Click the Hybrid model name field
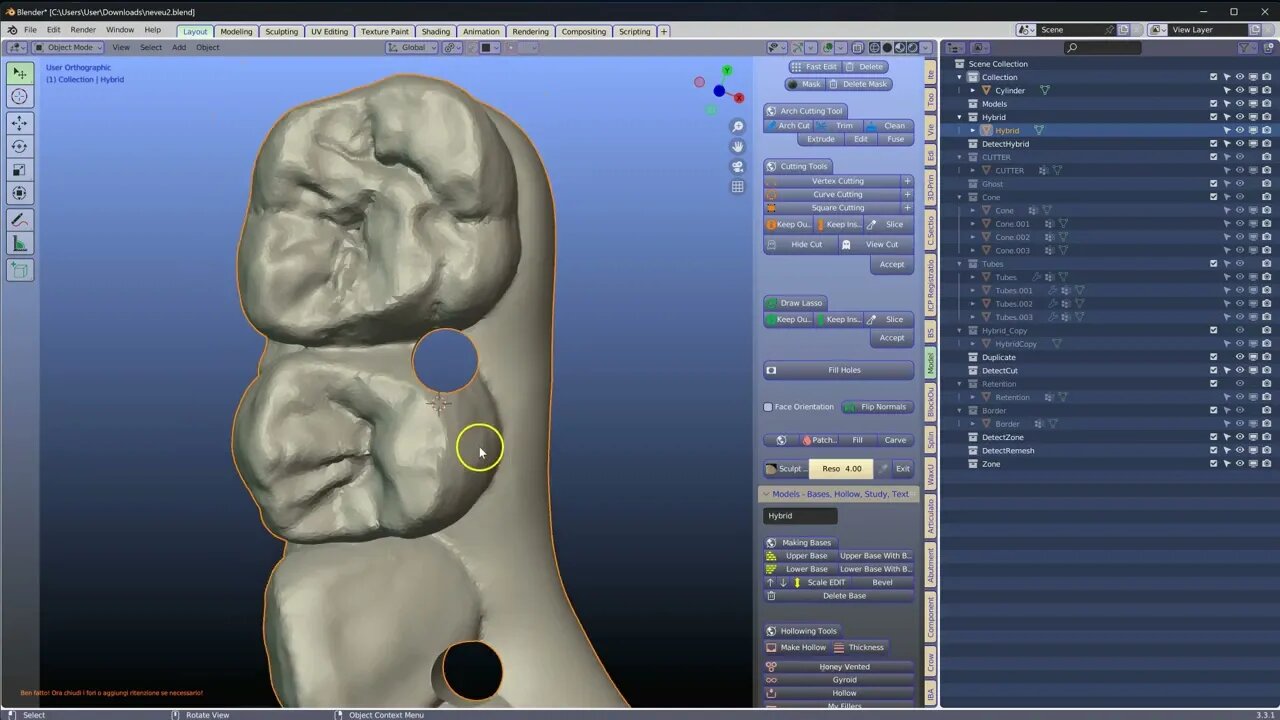The image size is (1280, 720). pyautogui.click(x=800, y=516)
